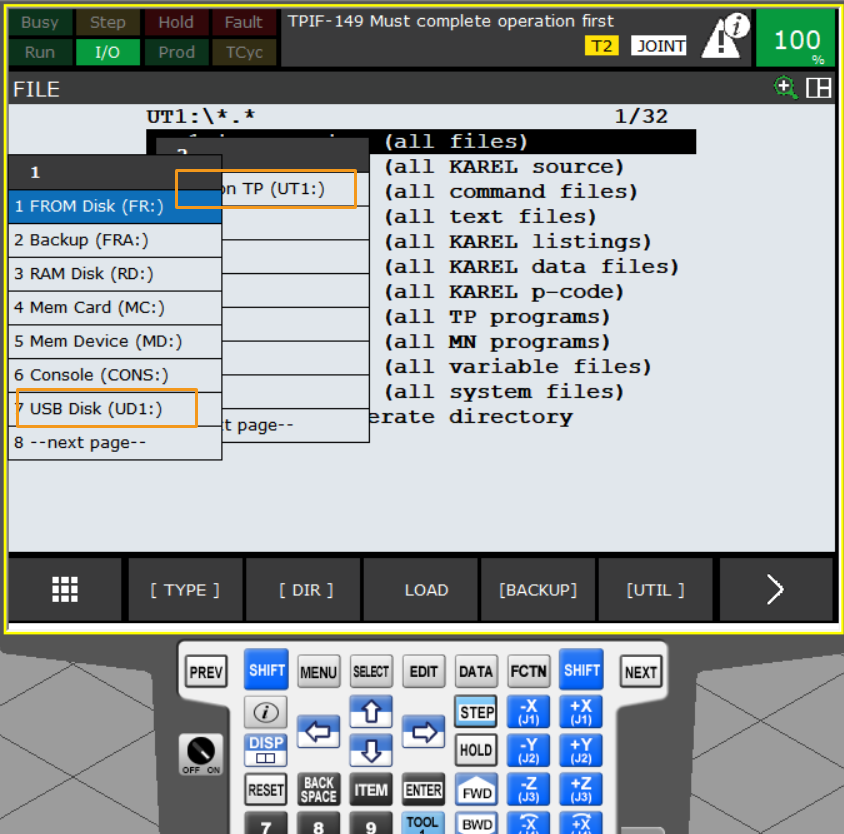Click the LOAD softkey

(x=426, y=590)
